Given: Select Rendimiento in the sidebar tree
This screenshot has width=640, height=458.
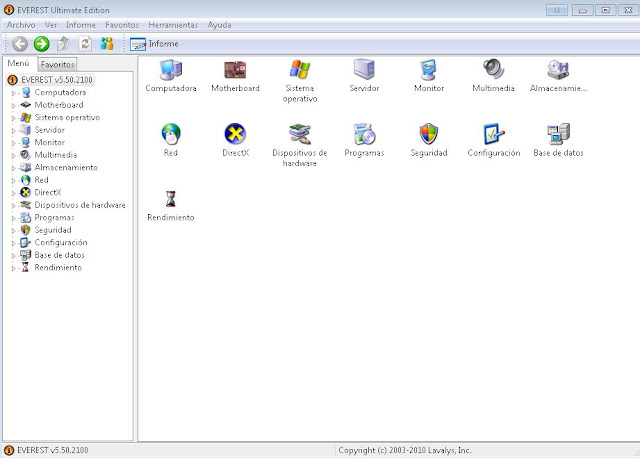Looking at the screenshot, I should click(58, 267).
